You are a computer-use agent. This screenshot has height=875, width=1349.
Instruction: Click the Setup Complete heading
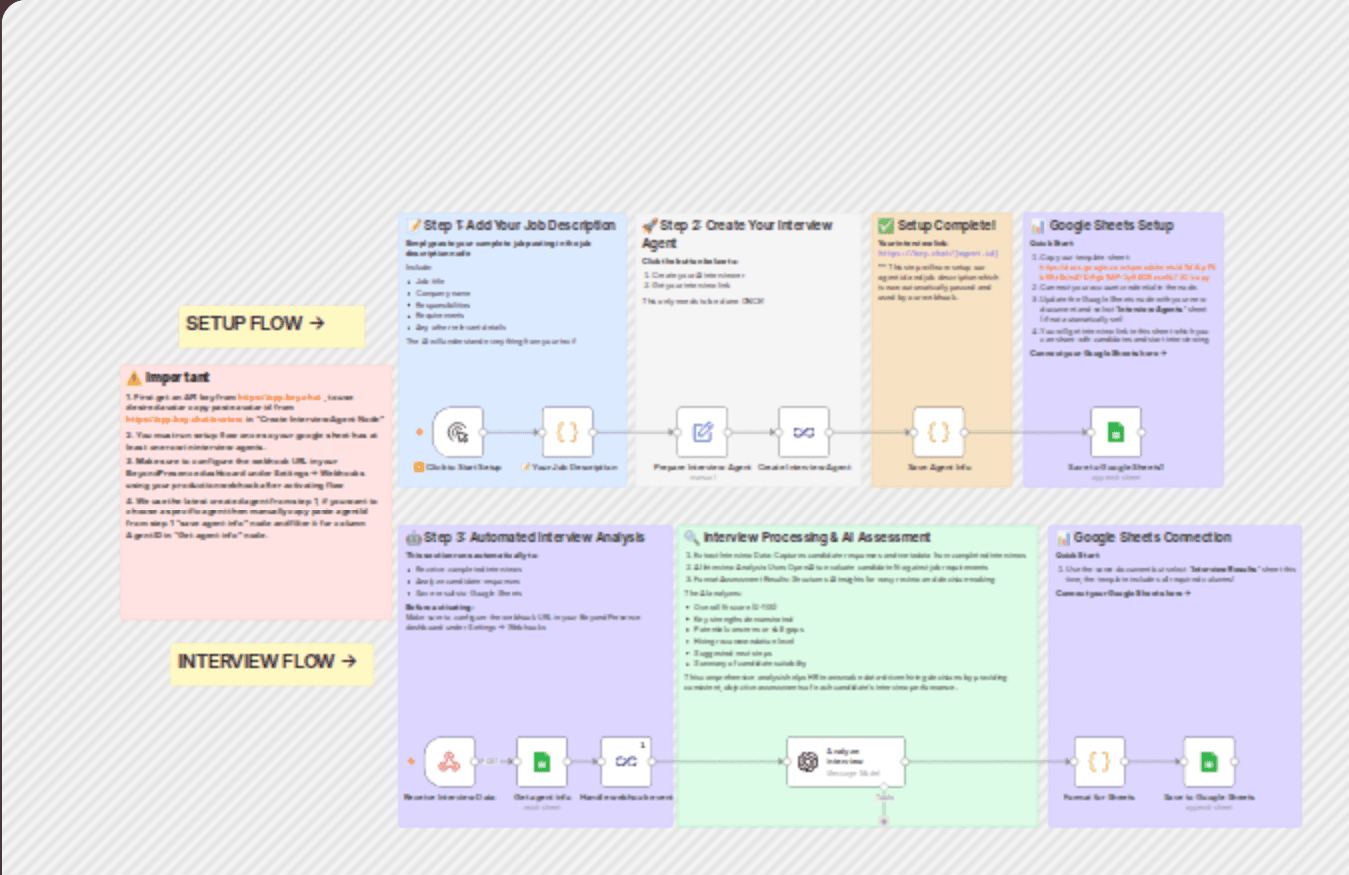(937, 225)
